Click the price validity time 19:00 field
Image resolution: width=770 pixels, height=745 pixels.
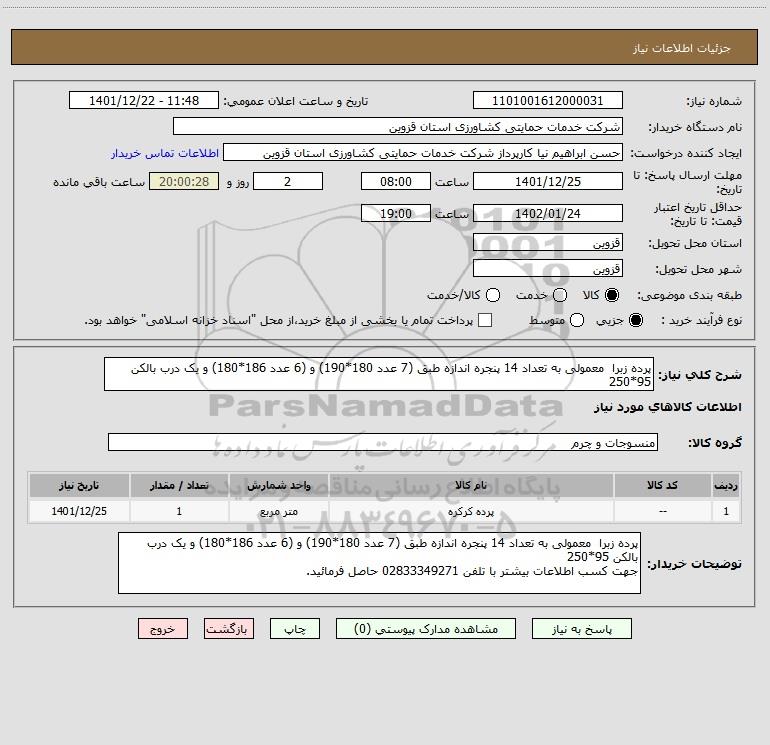(x=396, y=213)
